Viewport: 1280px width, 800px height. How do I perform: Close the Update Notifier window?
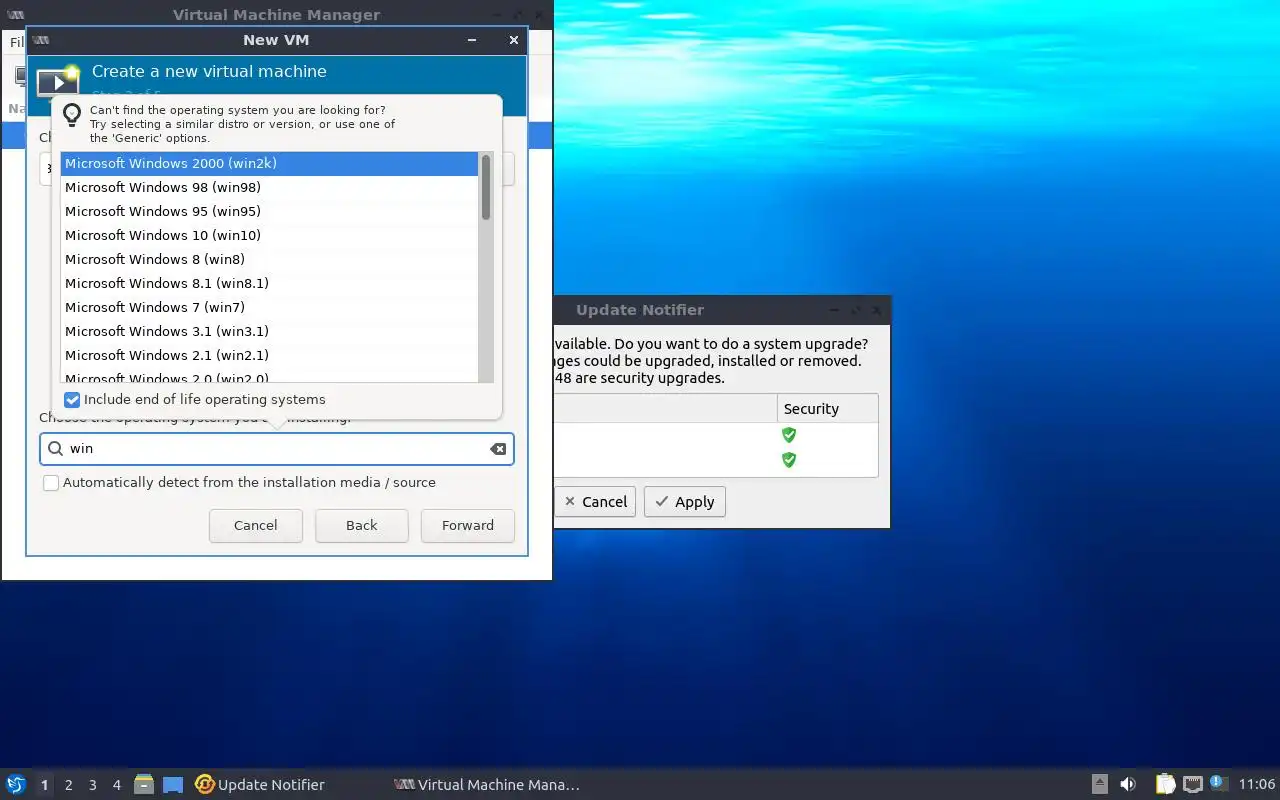pyautogui.click(x=877, y=310)
